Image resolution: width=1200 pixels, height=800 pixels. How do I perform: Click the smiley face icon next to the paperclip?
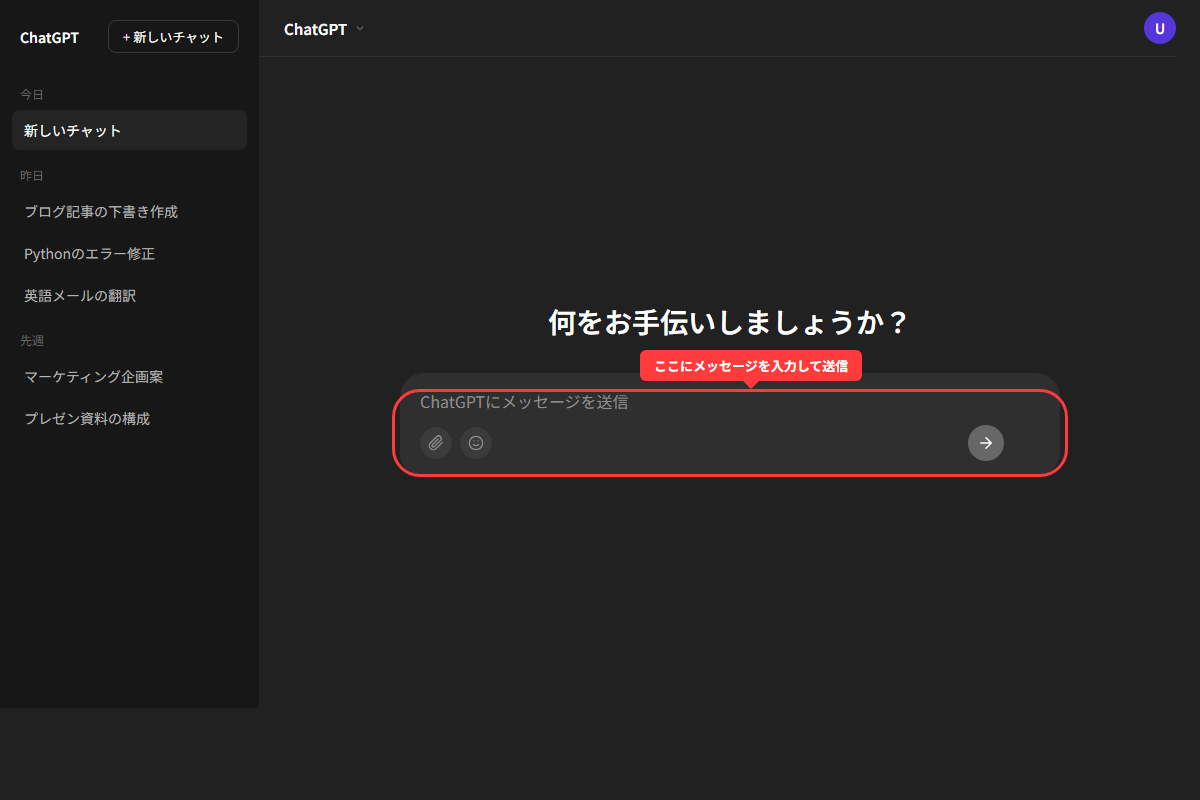[476, 443]
